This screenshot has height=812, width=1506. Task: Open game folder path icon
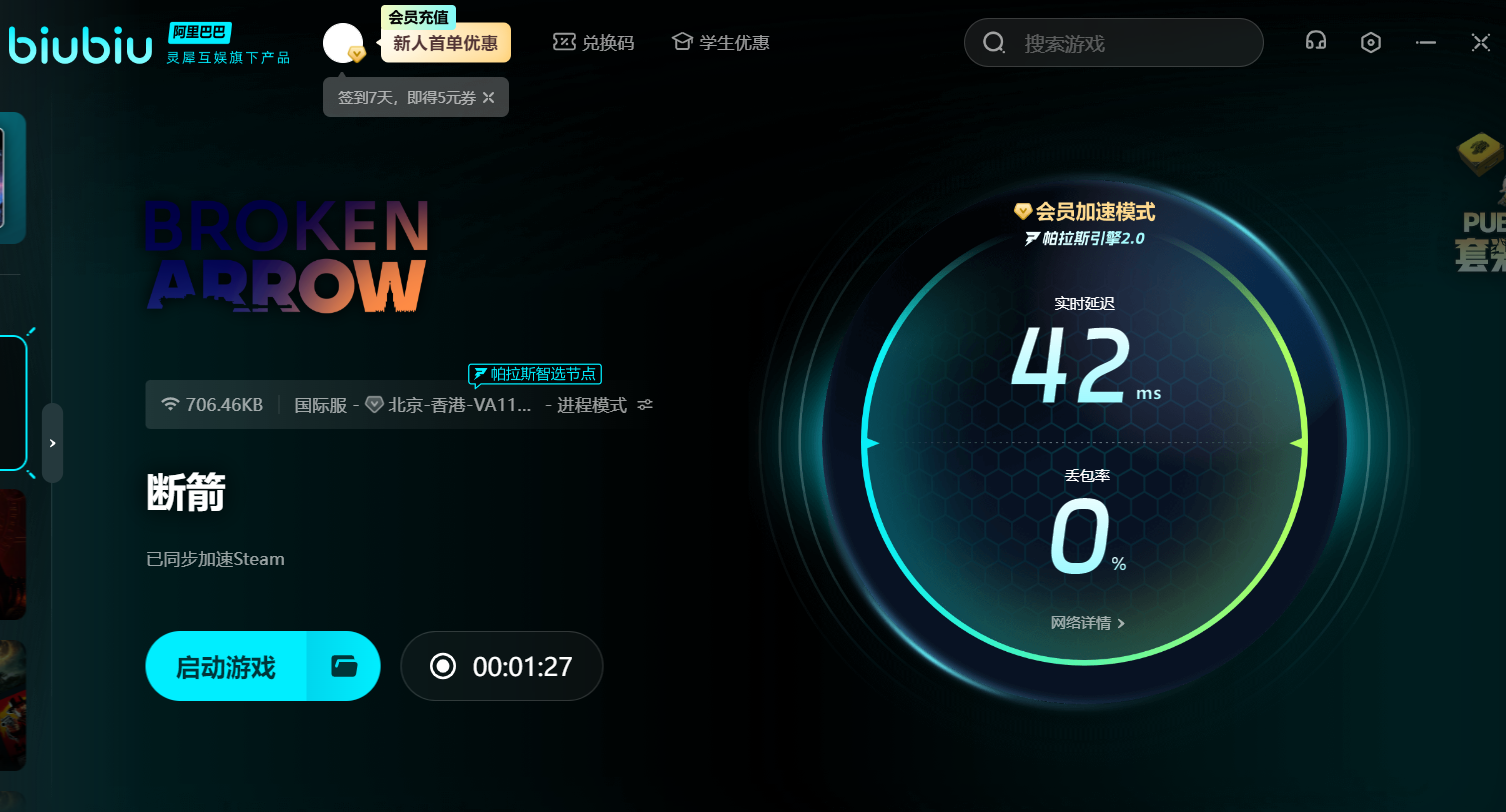point(344,666)
